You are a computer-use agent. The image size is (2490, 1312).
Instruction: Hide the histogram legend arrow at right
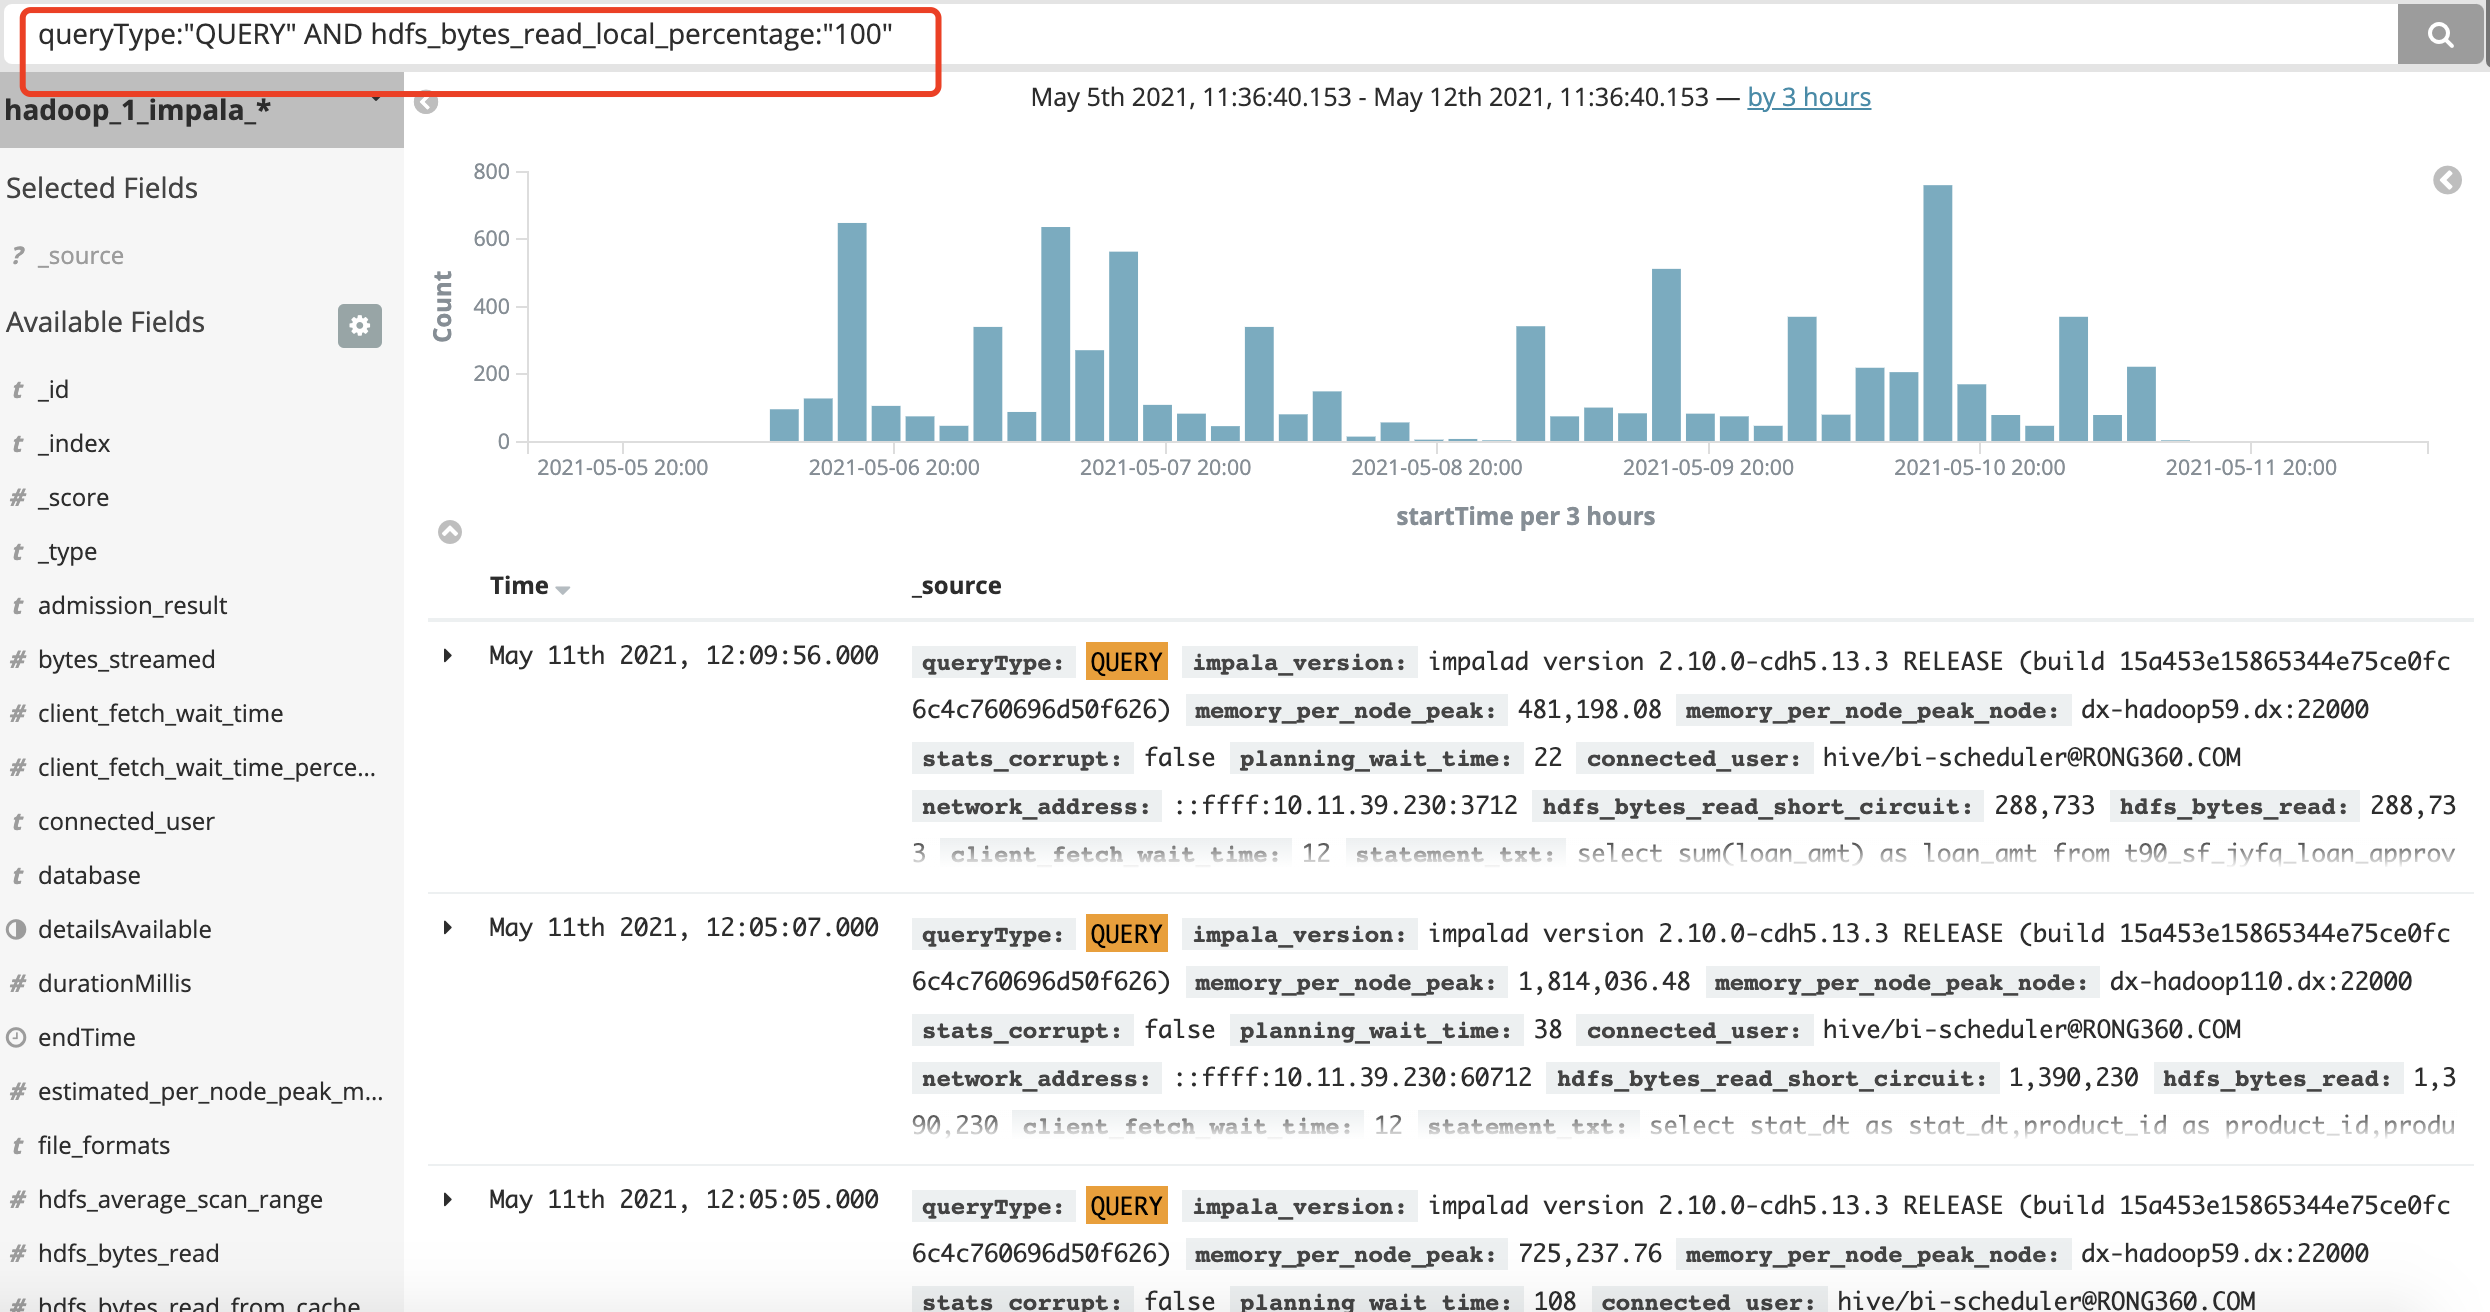pos(2447,180)
